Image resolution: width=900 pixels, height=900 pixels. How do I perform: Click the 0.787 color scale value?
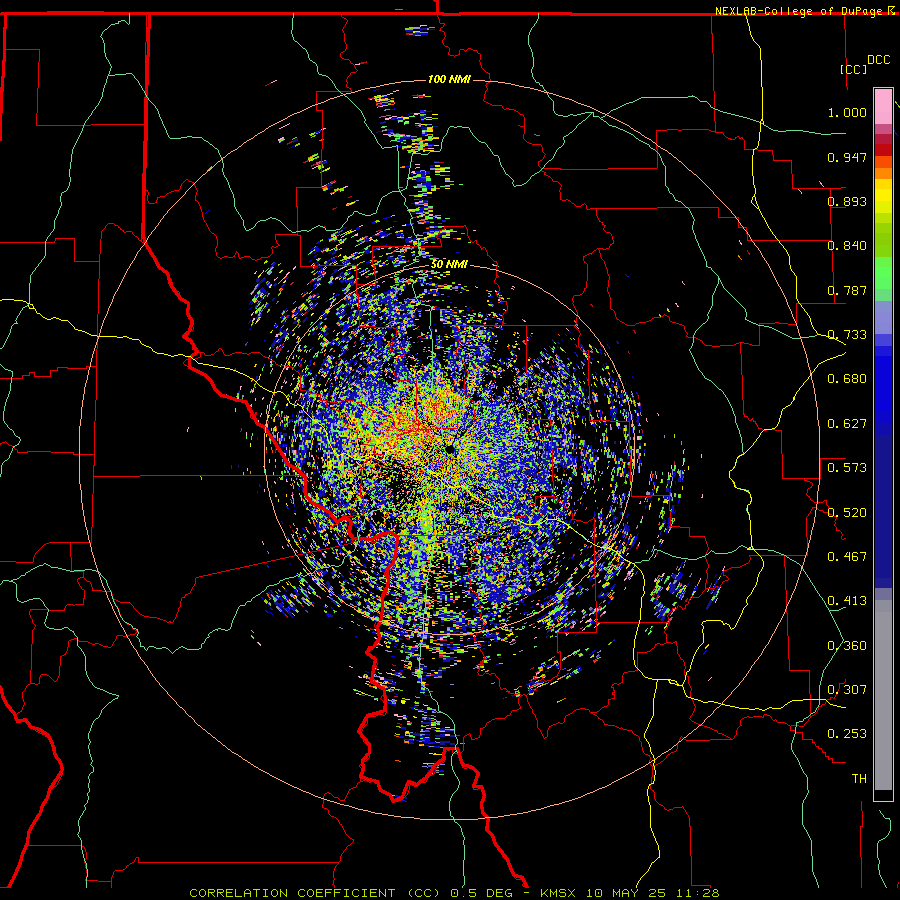coord(847,290)
